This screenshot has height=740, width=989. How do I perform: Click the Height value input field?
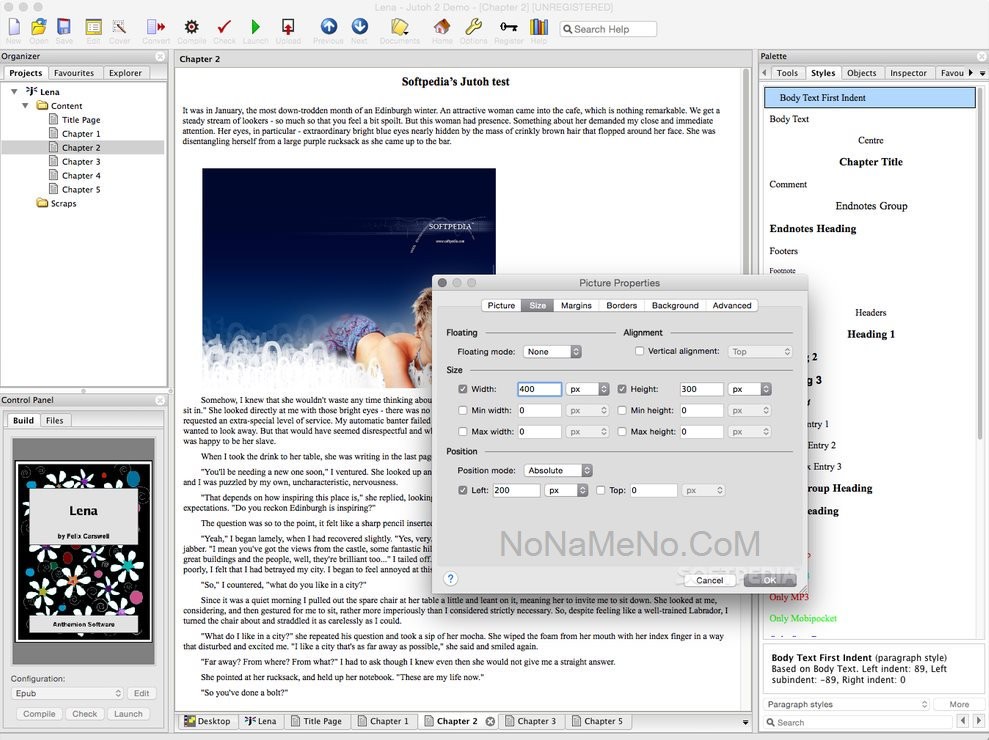[701, 389]
